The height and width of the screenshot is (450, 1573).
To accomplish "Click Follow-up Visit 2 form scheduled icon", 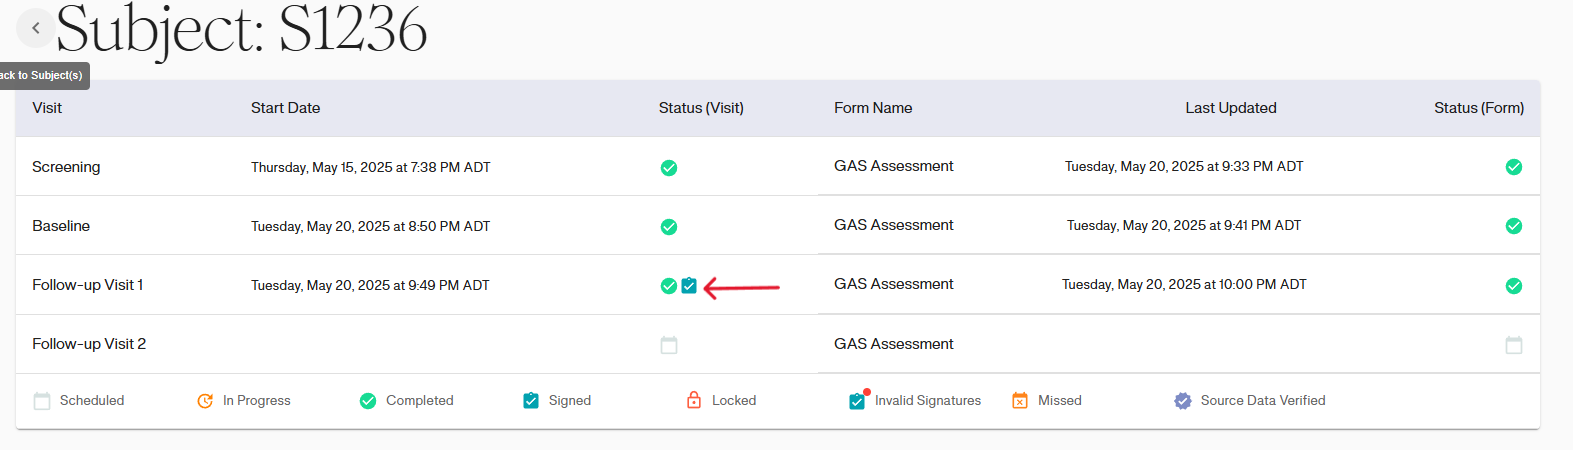I will (1513, 345).
